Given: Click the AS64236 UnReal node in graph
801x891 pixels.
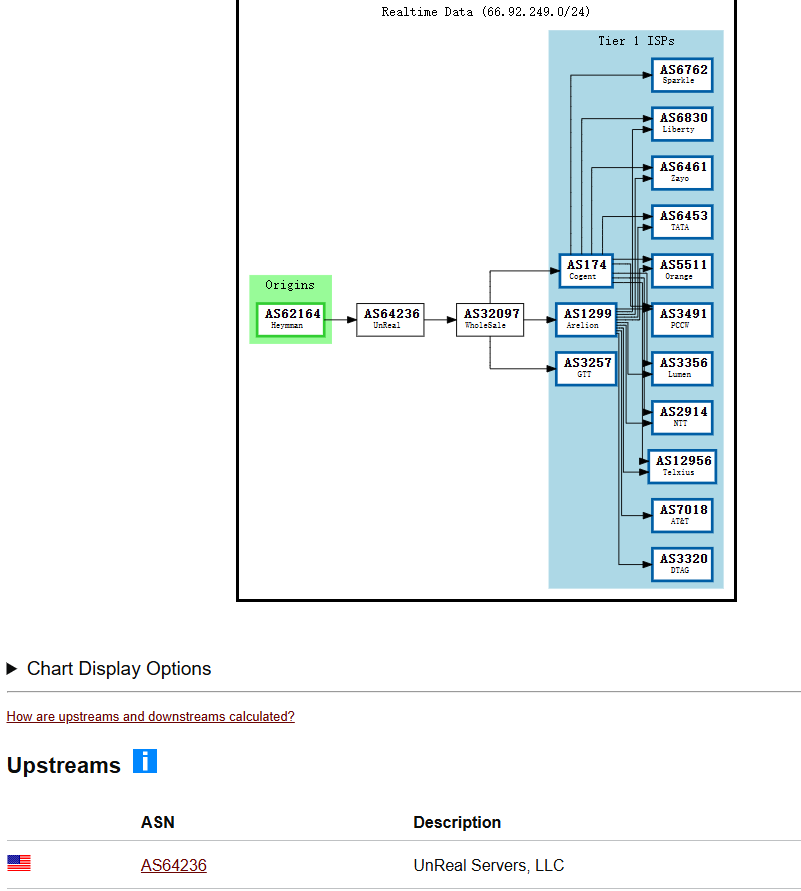Looking at the screenshot, I should [390, 319].
